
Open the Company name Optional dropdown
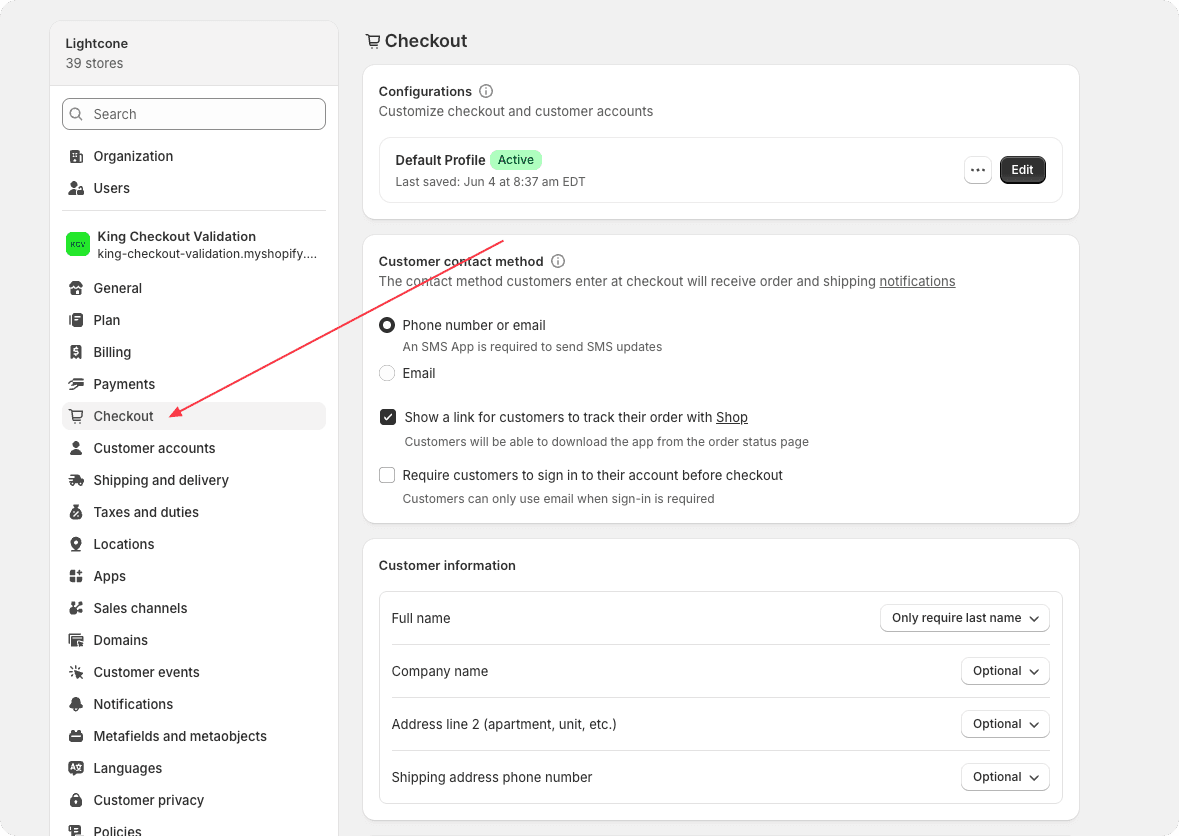[x=1005, y=671]
